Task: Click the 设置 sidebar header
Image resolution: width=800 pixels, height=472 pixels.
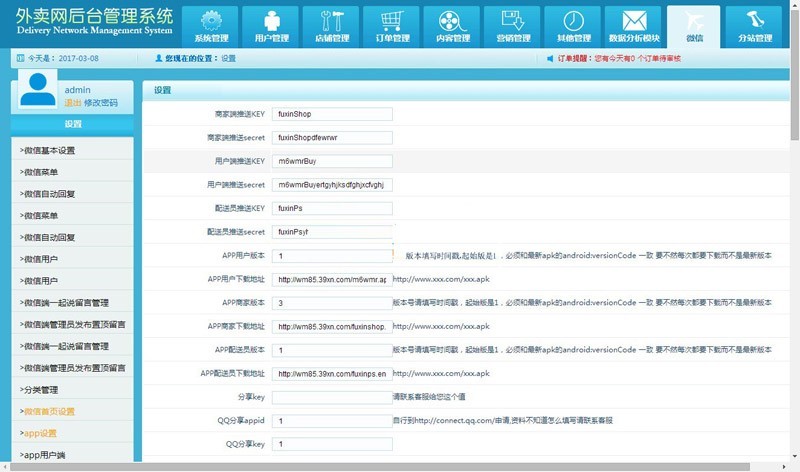Action: coord(72,124)
